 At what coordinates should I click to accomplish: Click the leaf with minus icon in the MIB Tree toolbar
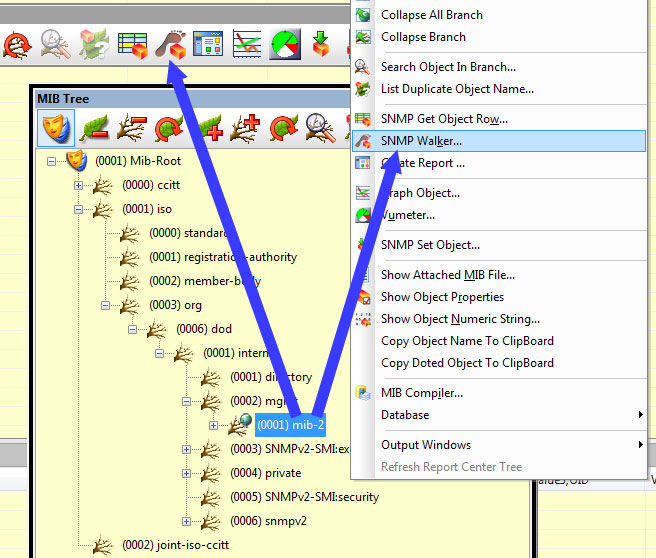point(94,128)
